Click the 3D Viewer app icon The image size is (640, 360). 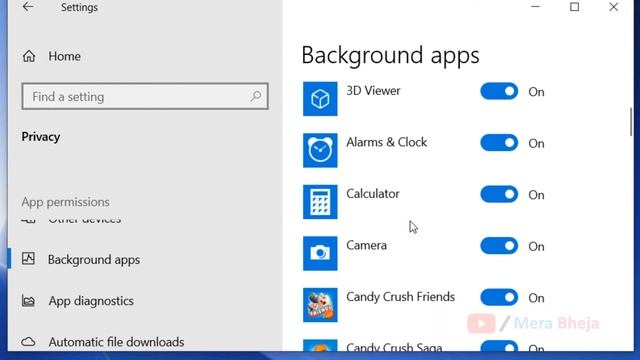[x=320, y=99]
